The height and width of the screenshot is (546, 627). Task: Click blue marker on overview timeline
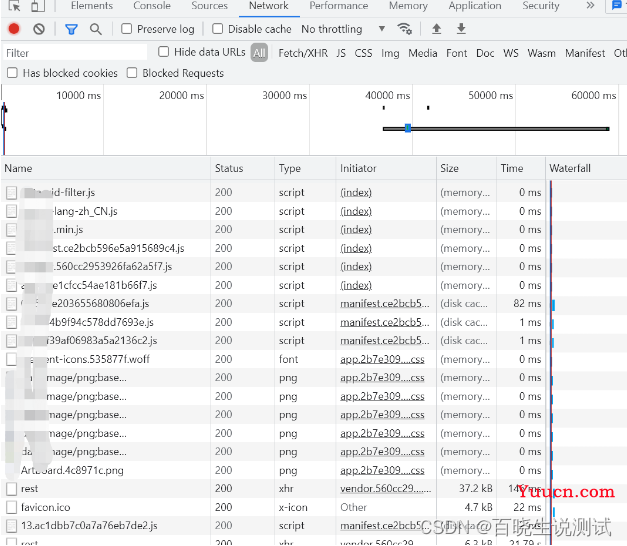[408, 128]
